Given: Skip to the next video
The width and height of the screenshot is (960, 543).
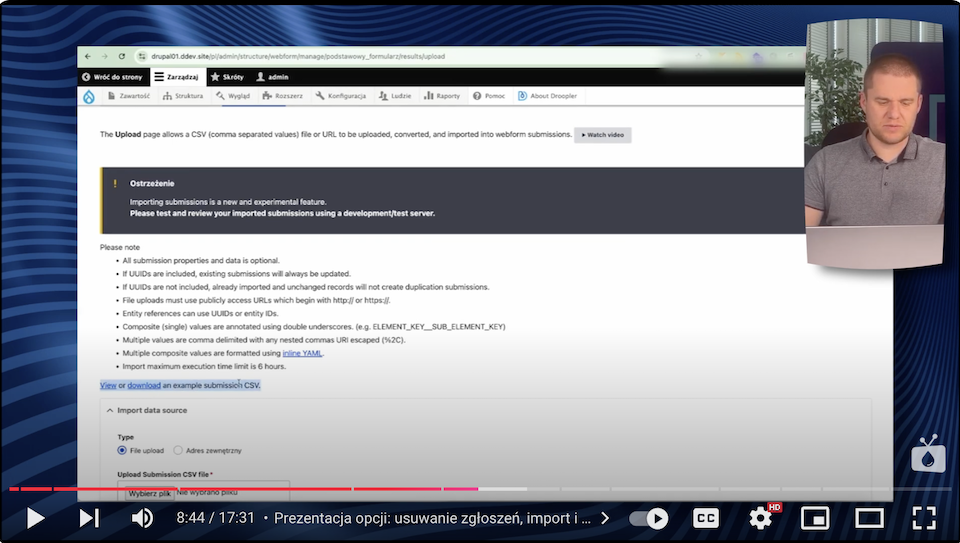Looking at the screenshot, I should pos(89,518).
